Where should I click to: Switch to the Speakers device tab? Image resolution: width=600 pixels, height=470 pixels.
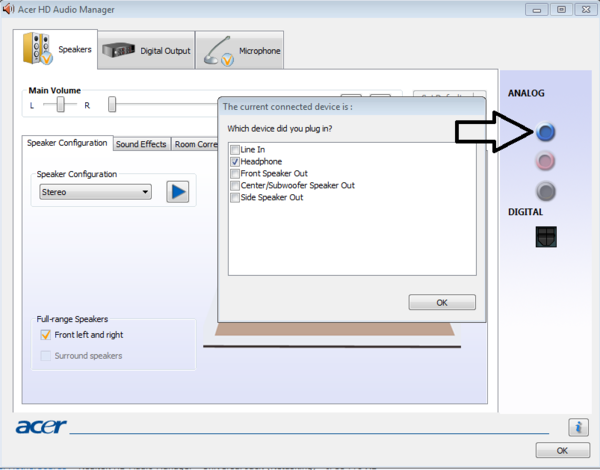pyautogui.click(x=58, y=49)
